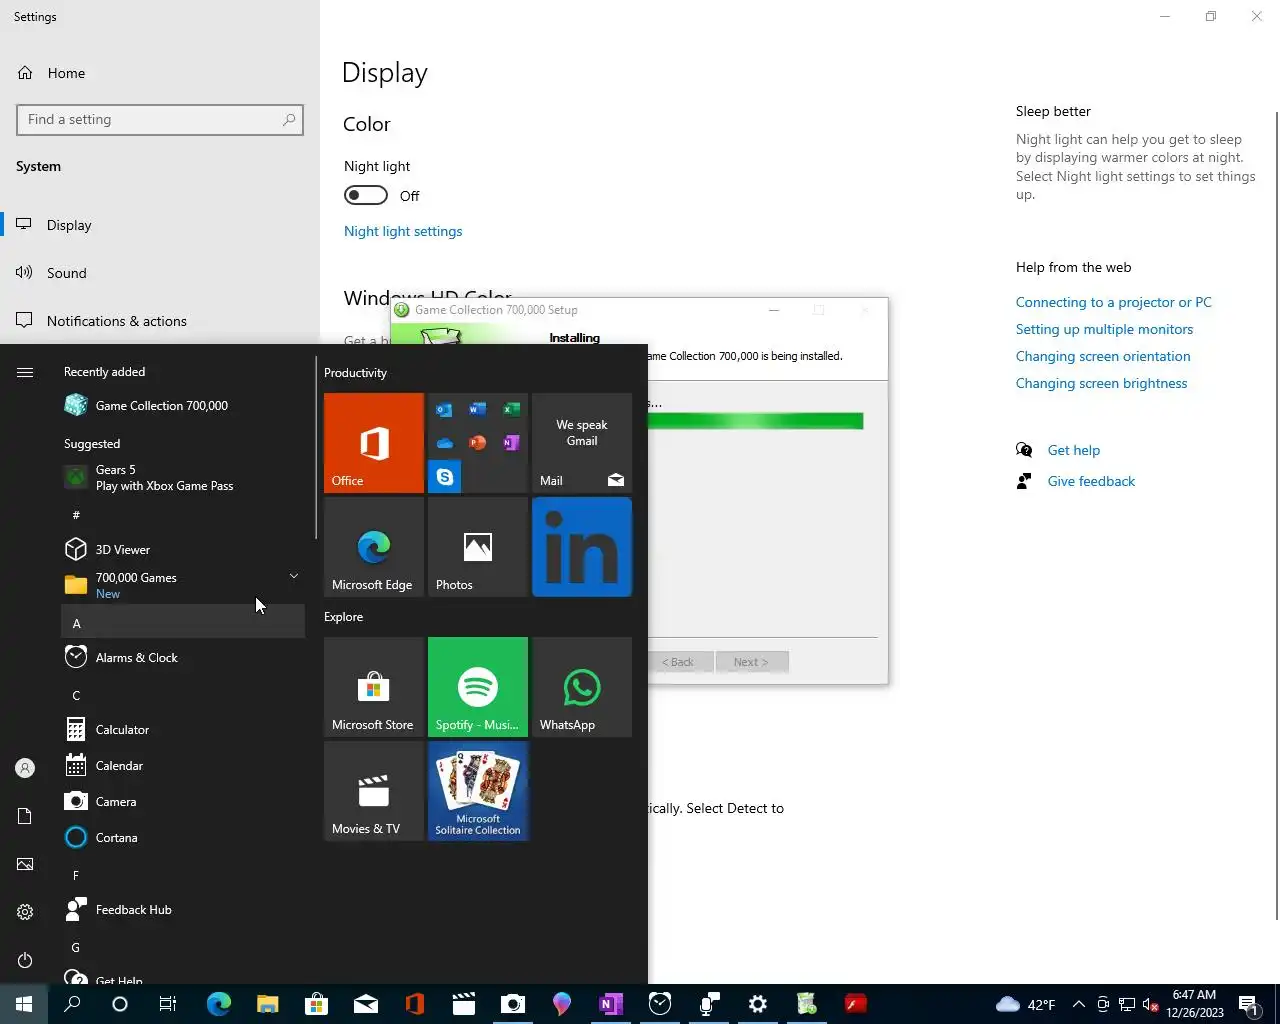The image size is (1280, 1024).
Task: Open Camera app in Start list
Action: click(x=183, y=801)
